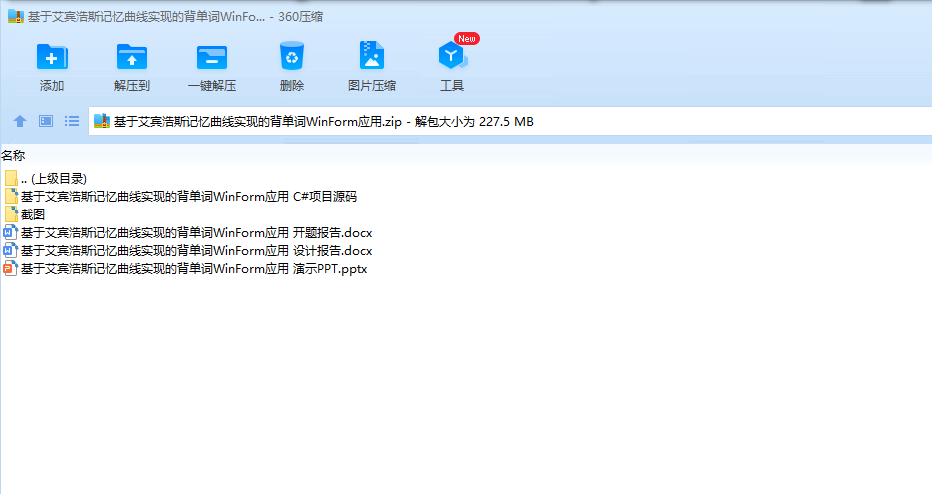Click the folder icon of 截图
This screenshot has height=494, width=932.
point(10,214)
